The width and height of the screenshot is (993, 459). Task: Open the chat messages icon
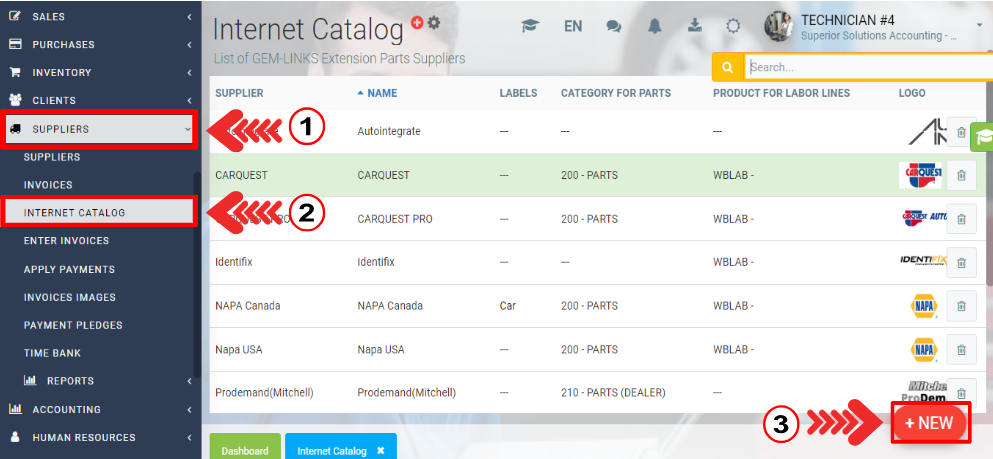614,26
